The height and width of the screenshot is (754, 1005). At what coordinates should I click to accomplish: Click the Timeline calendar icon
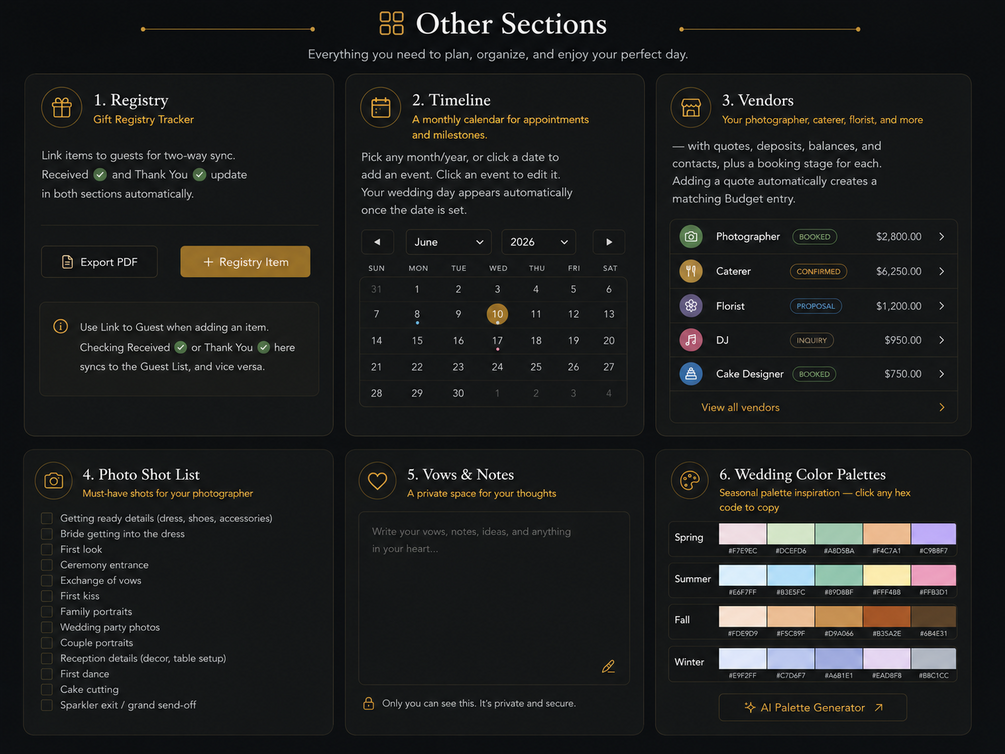click(381, 107)
